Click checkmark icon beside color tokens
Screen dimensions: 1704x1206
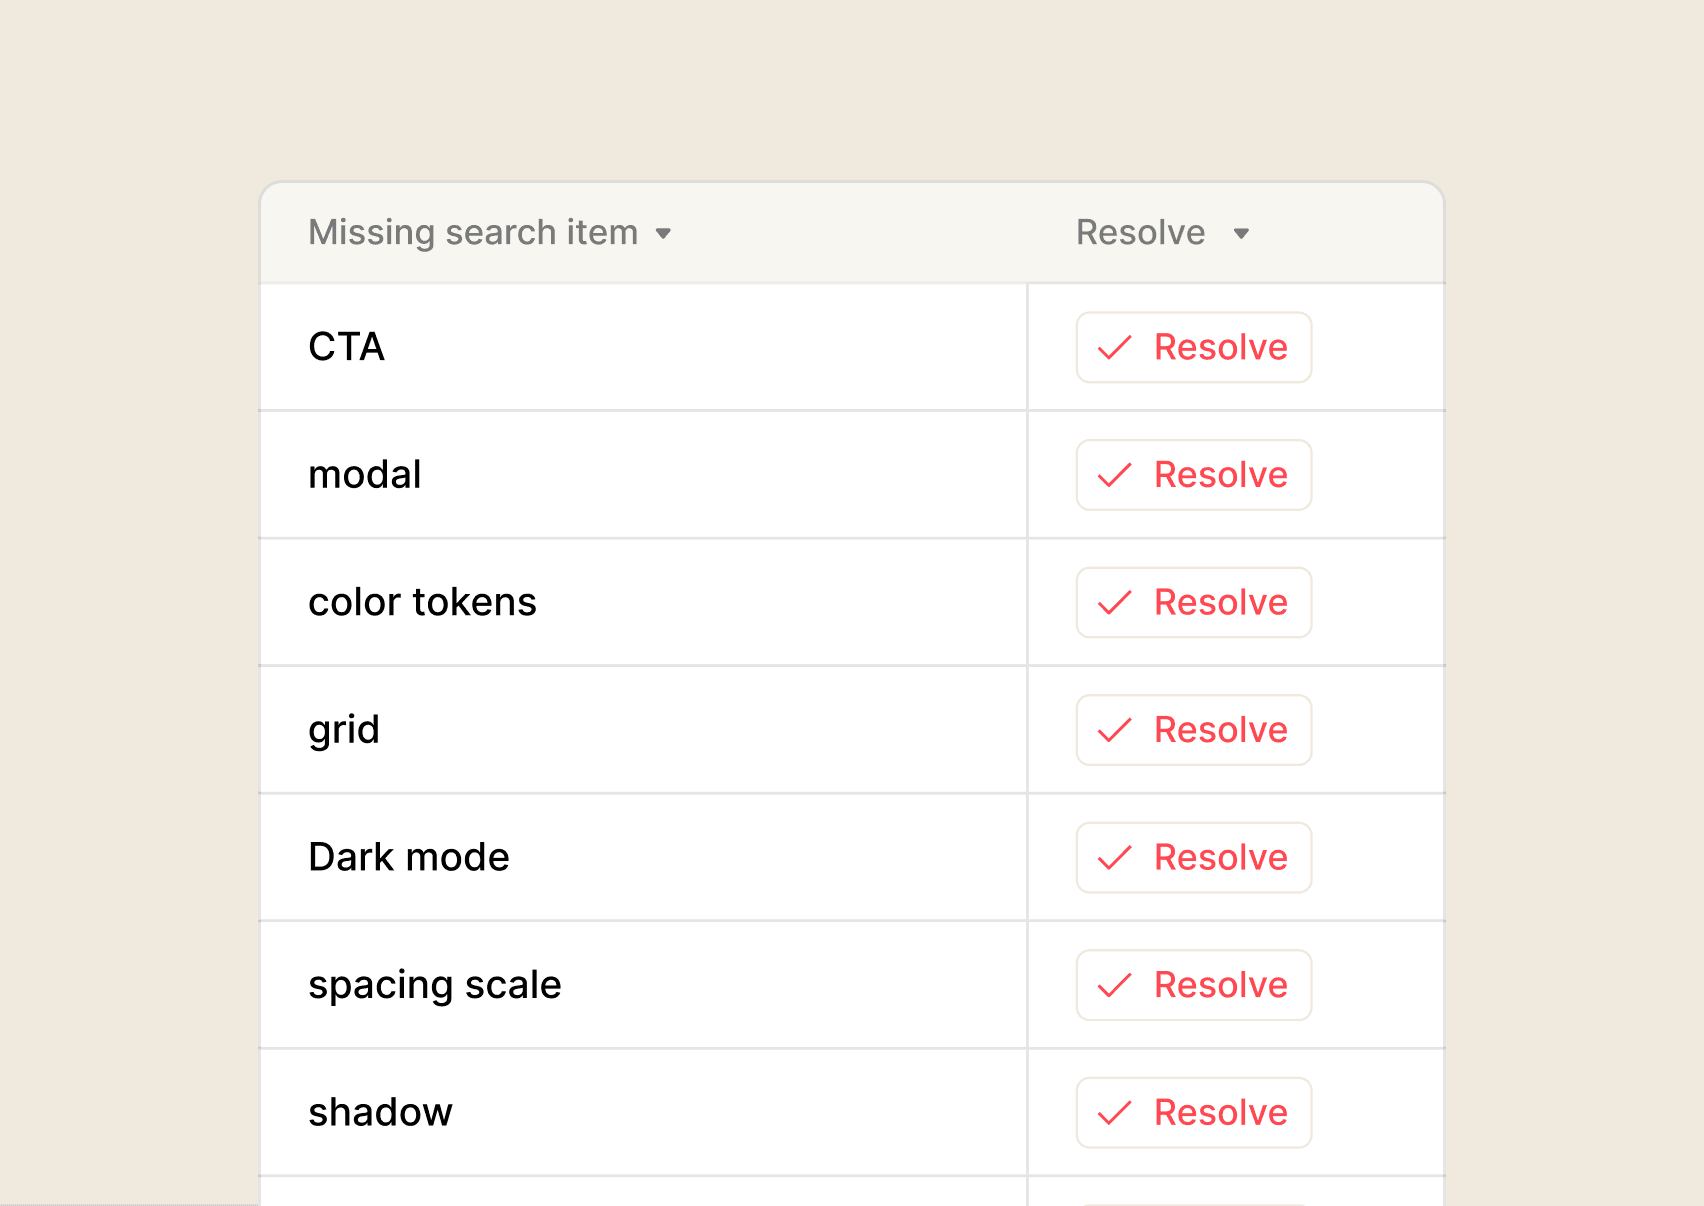tap(1114, 603)
